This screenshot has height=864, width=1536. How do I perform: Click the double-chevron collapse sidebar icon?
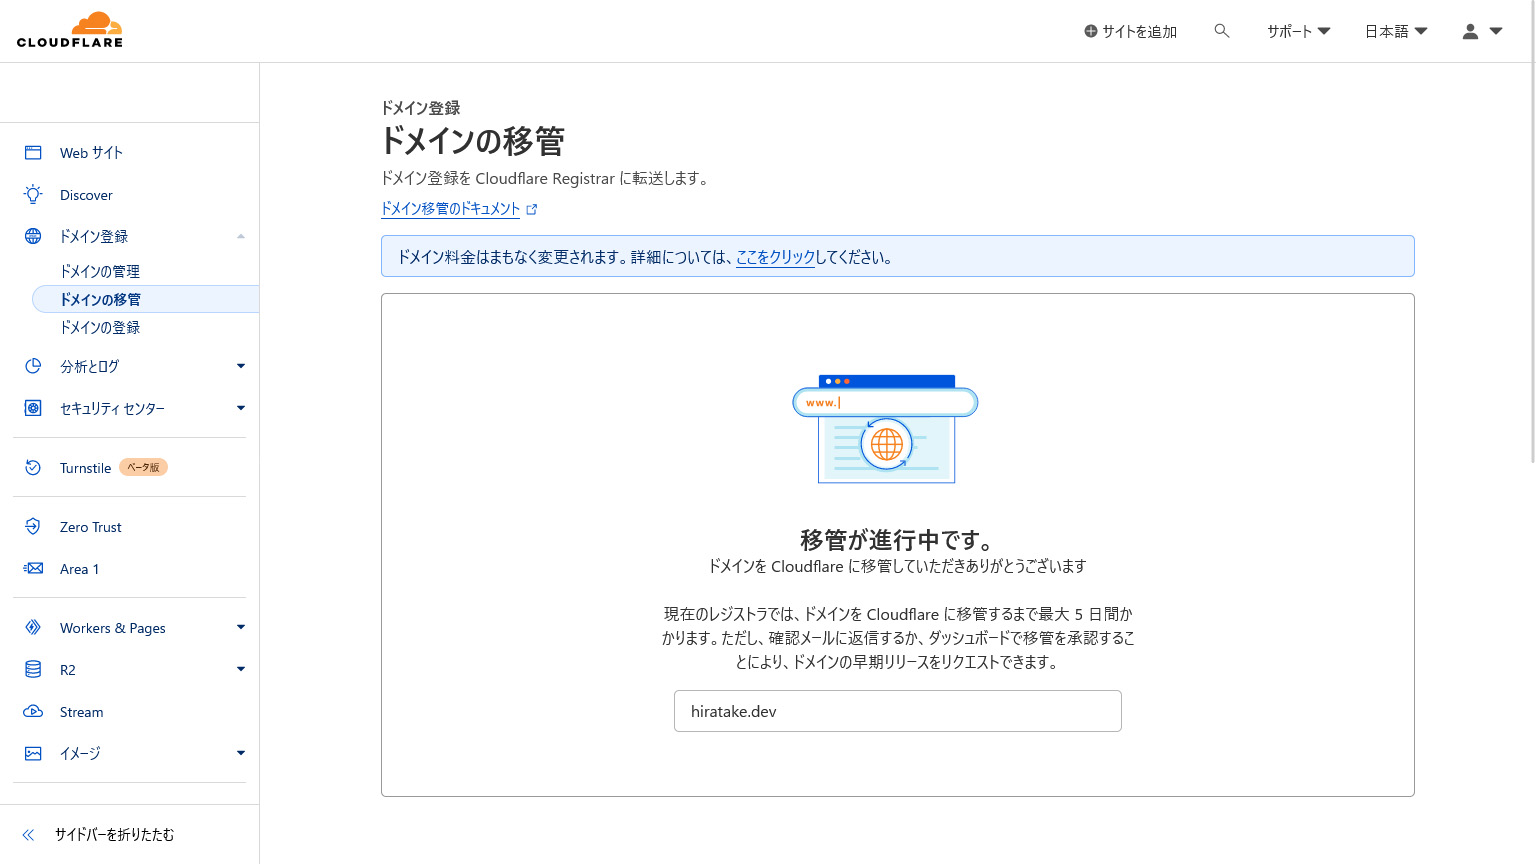point(28,834)
